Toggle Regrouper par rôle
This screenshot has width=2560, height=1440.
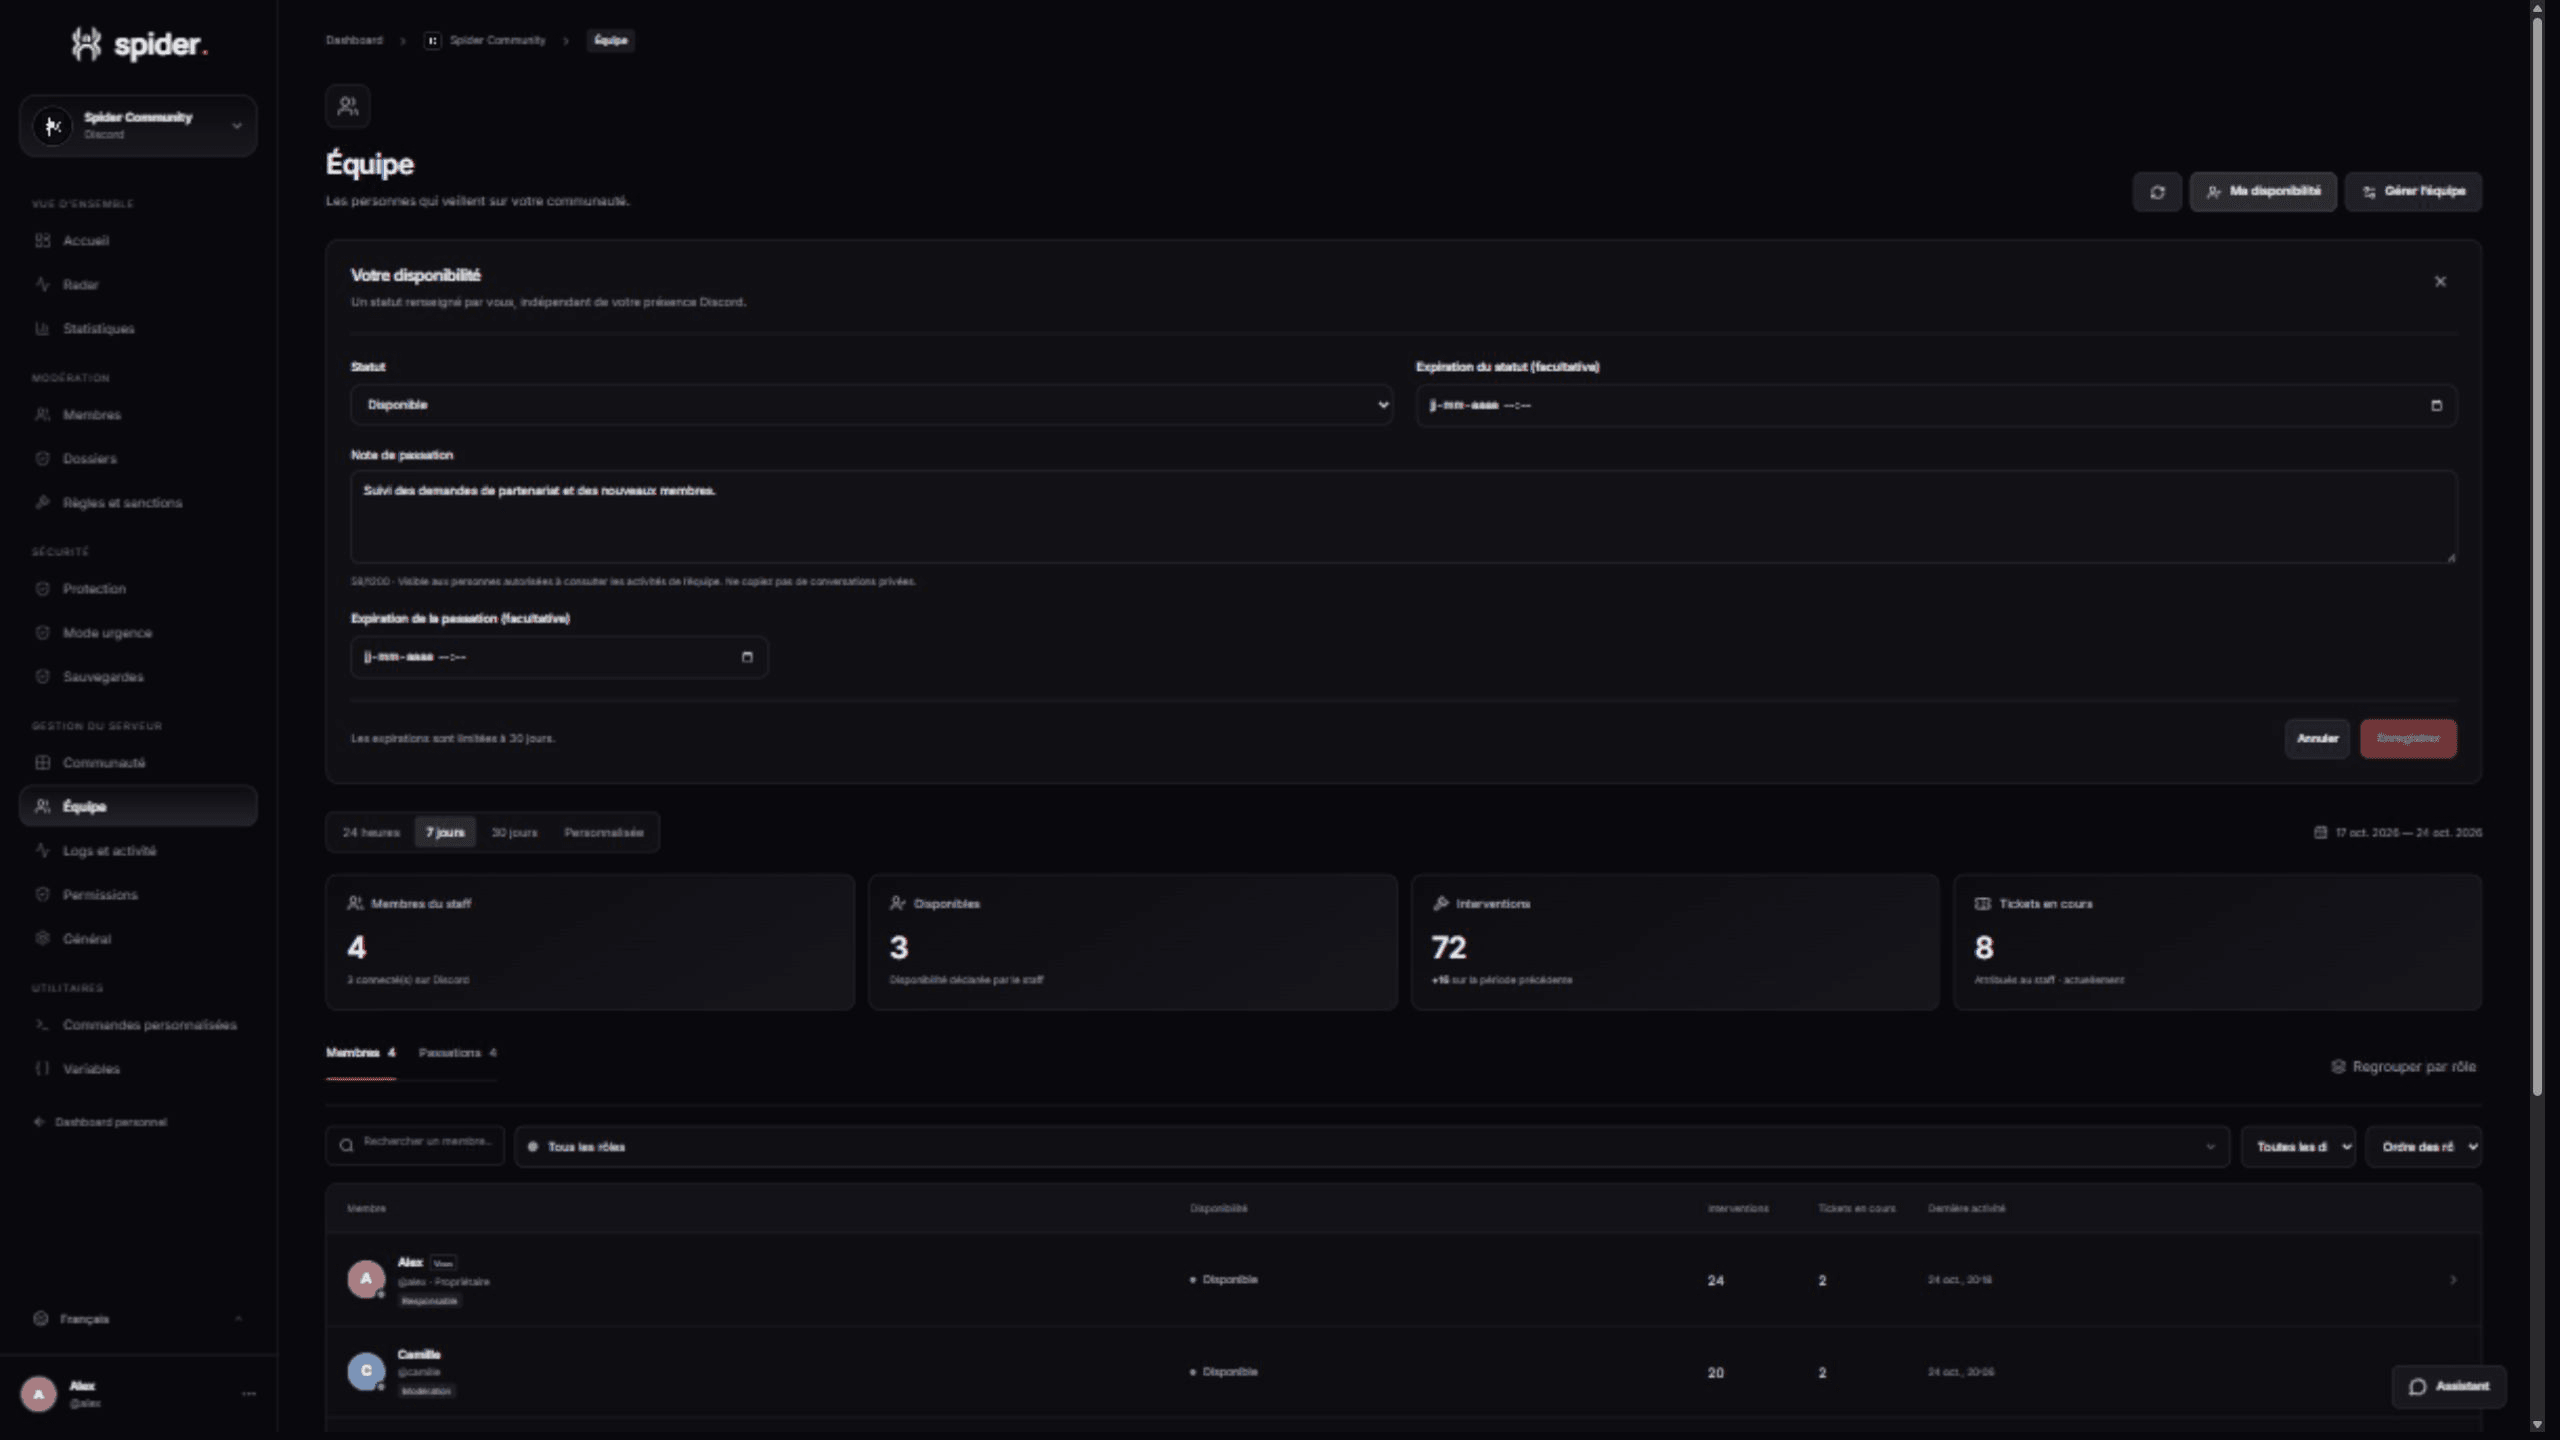click(2404, 1067)
